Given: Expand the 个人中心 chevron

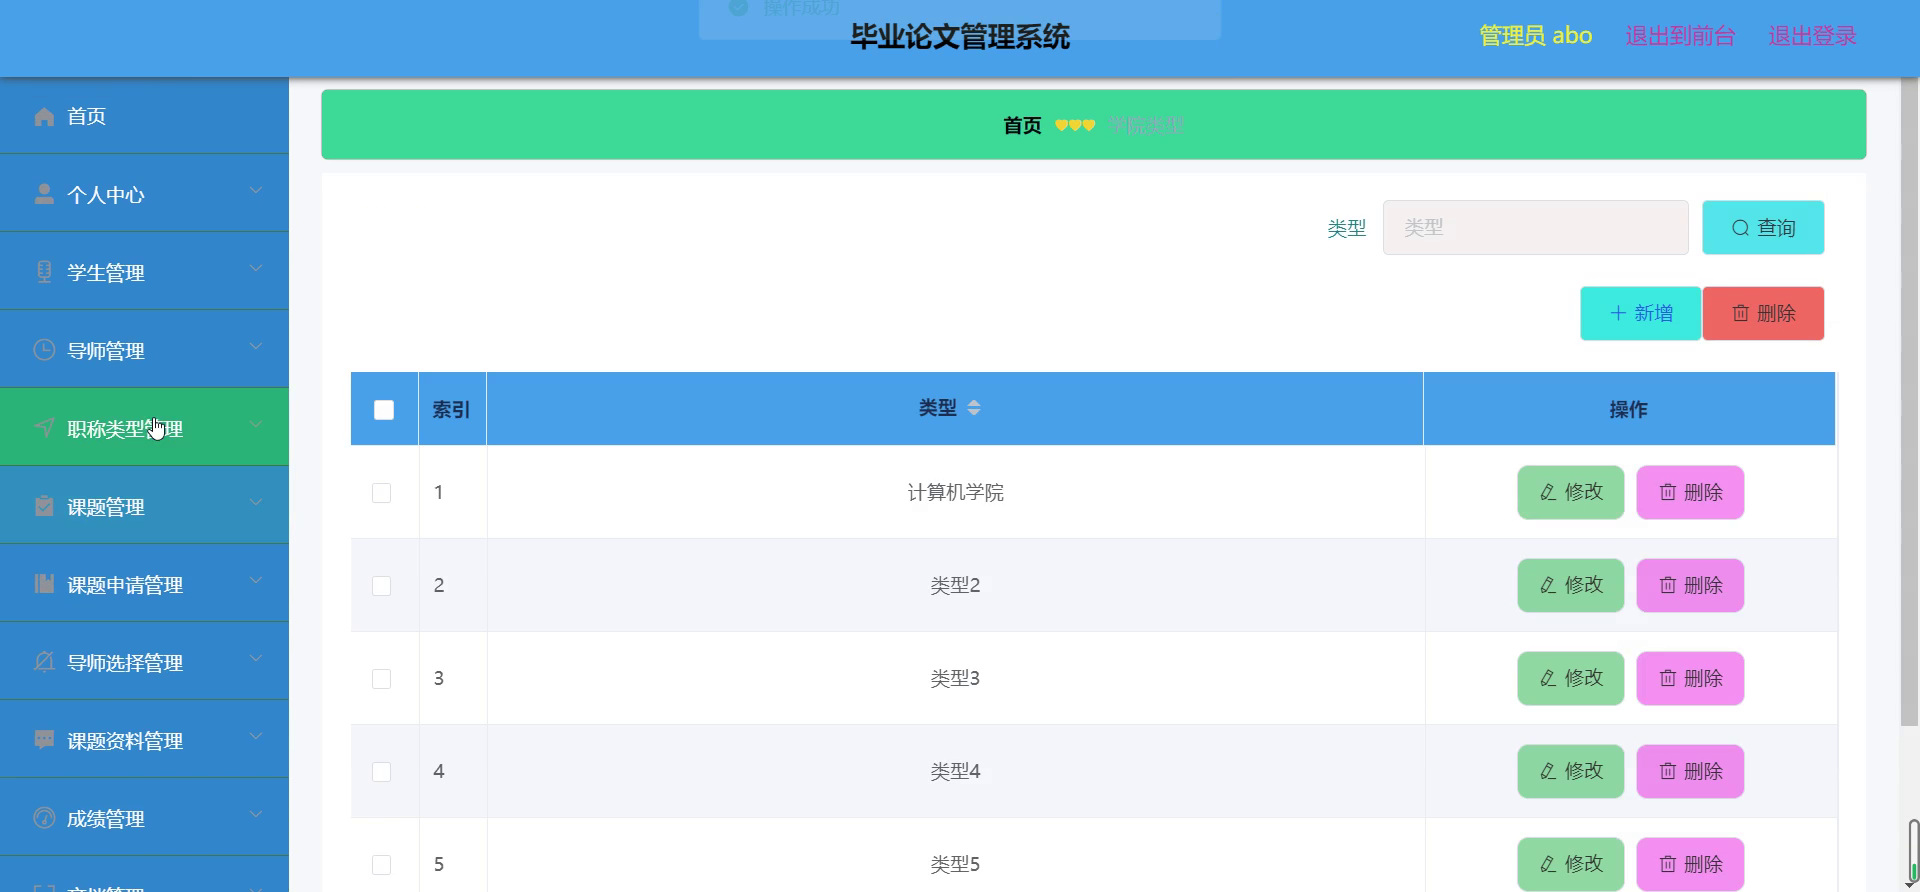Looking at the screenshot, I should coord(256,190).
